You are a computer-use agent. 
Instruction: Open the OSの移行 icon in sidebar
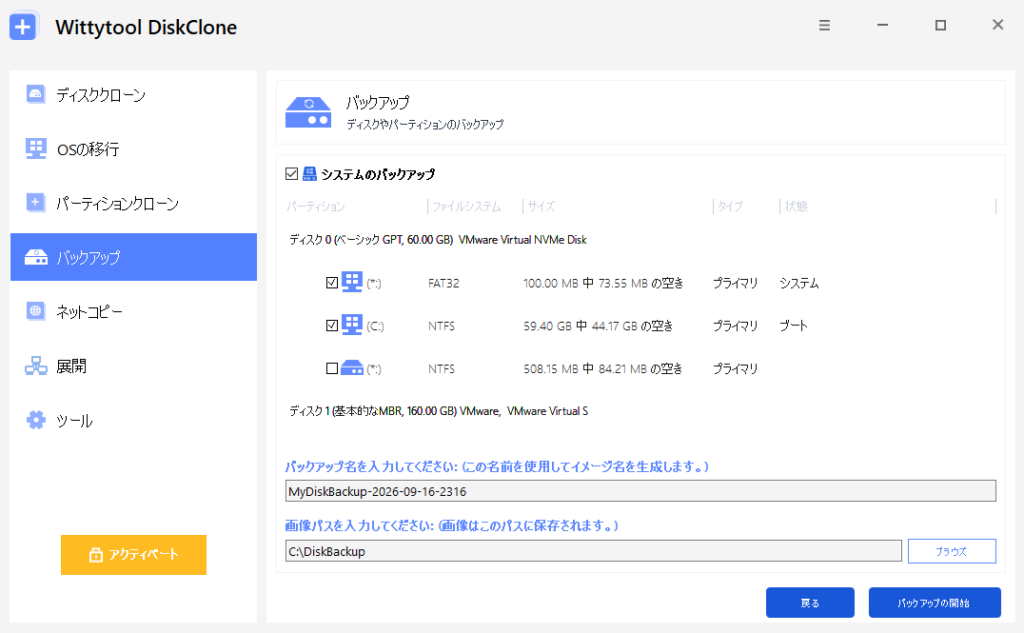pos(35,148)
